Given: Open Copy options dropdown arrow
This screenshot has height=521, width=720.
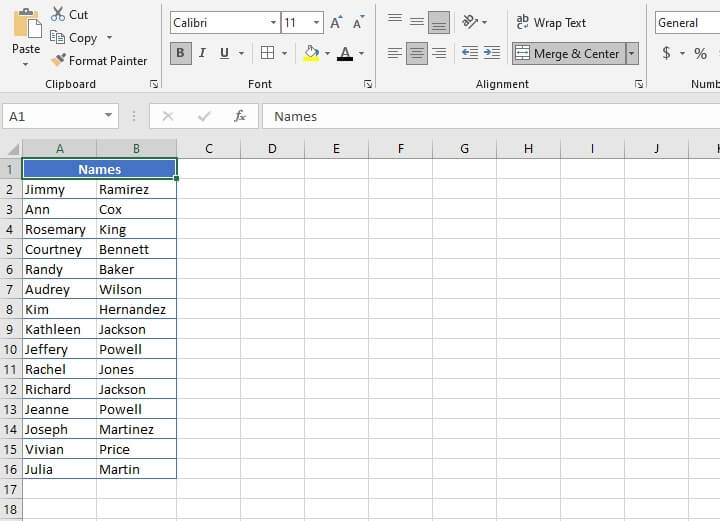Looking at the screenshot, I should pos(109,37).
